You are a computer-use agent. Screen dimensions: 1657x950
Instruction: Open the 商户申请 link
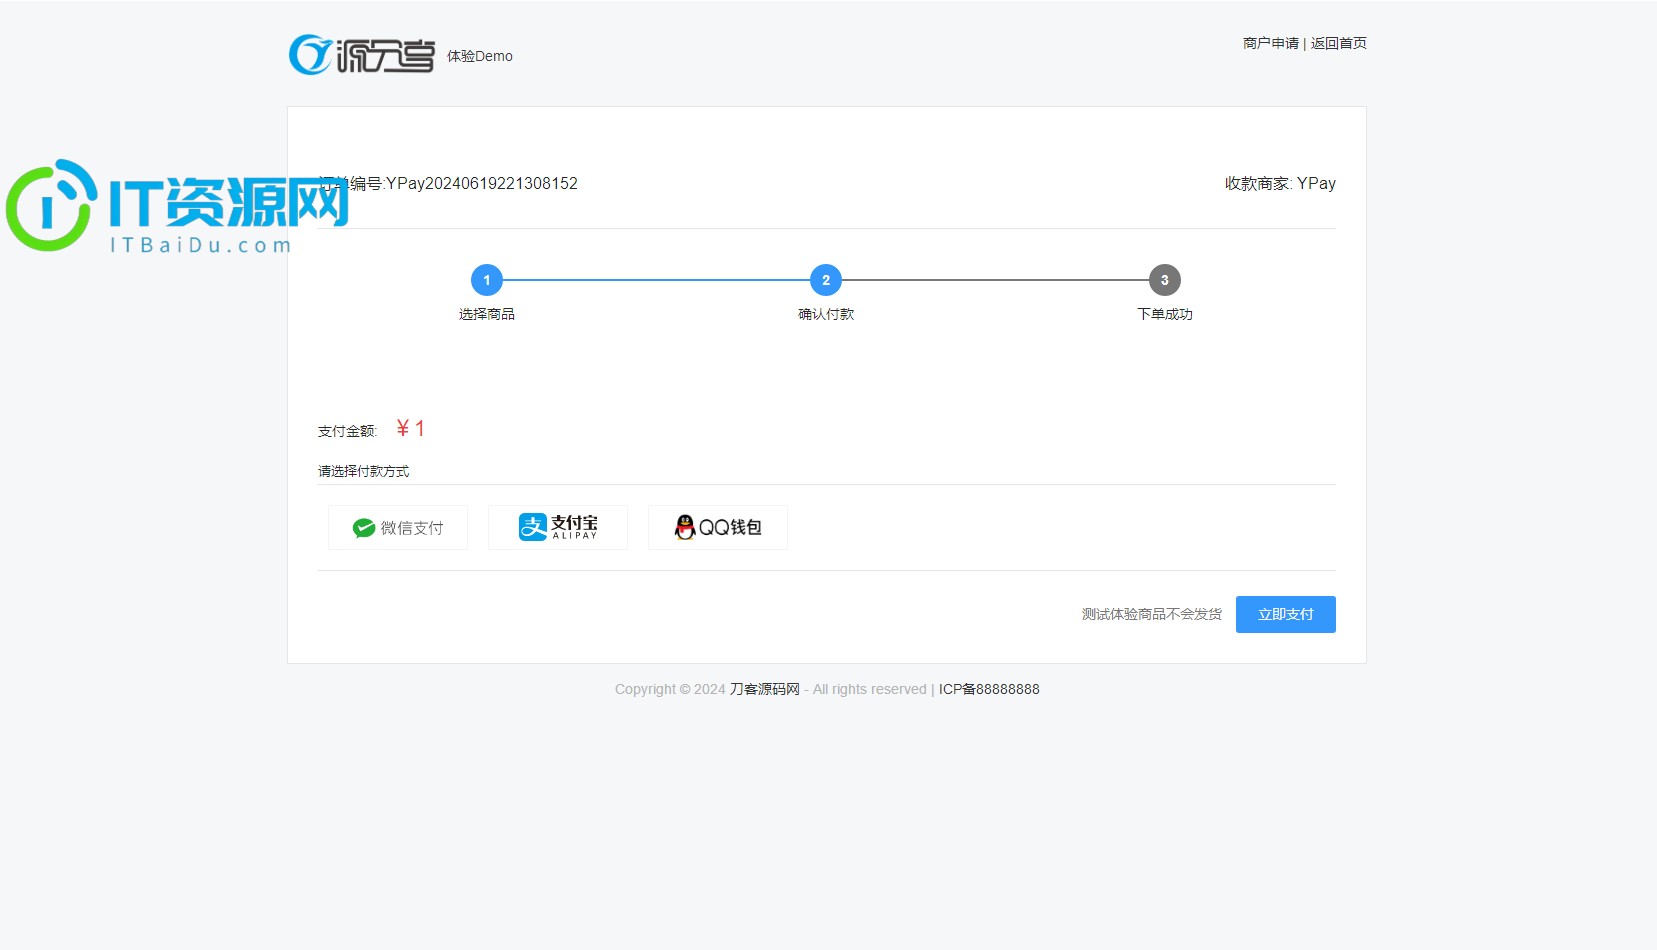click(1270, 43)
